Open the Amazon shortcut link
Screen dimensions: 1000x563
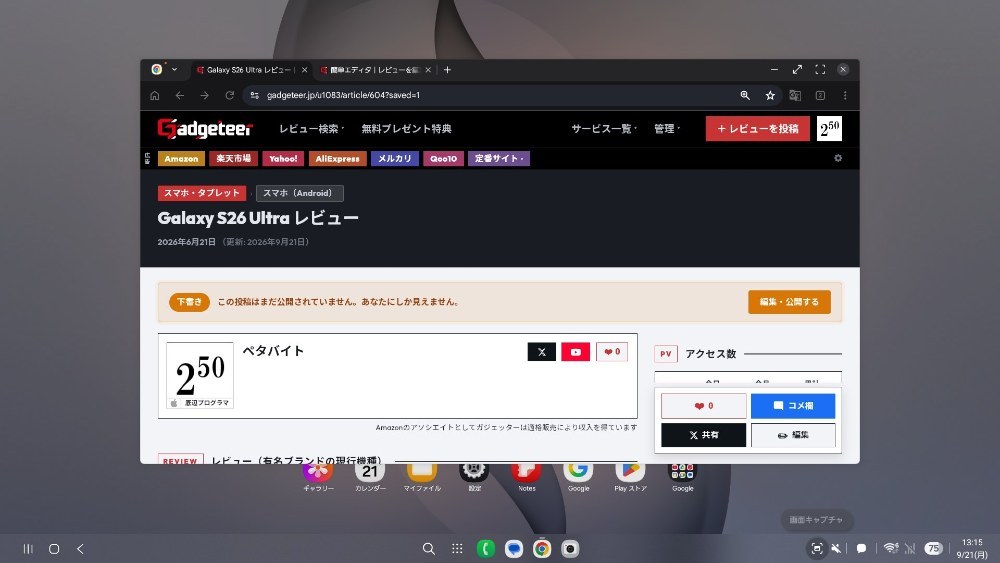pos(181,159)
